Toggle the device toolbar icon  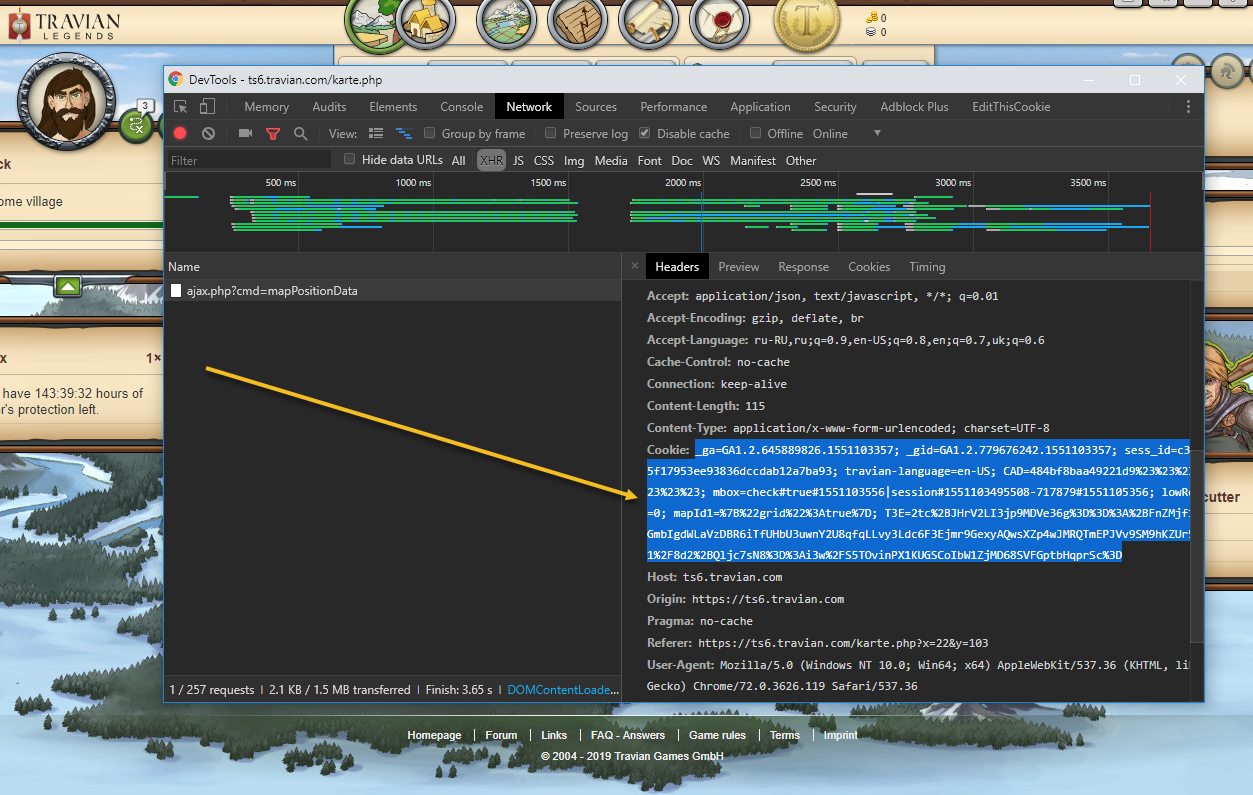[x=207, y=106]
